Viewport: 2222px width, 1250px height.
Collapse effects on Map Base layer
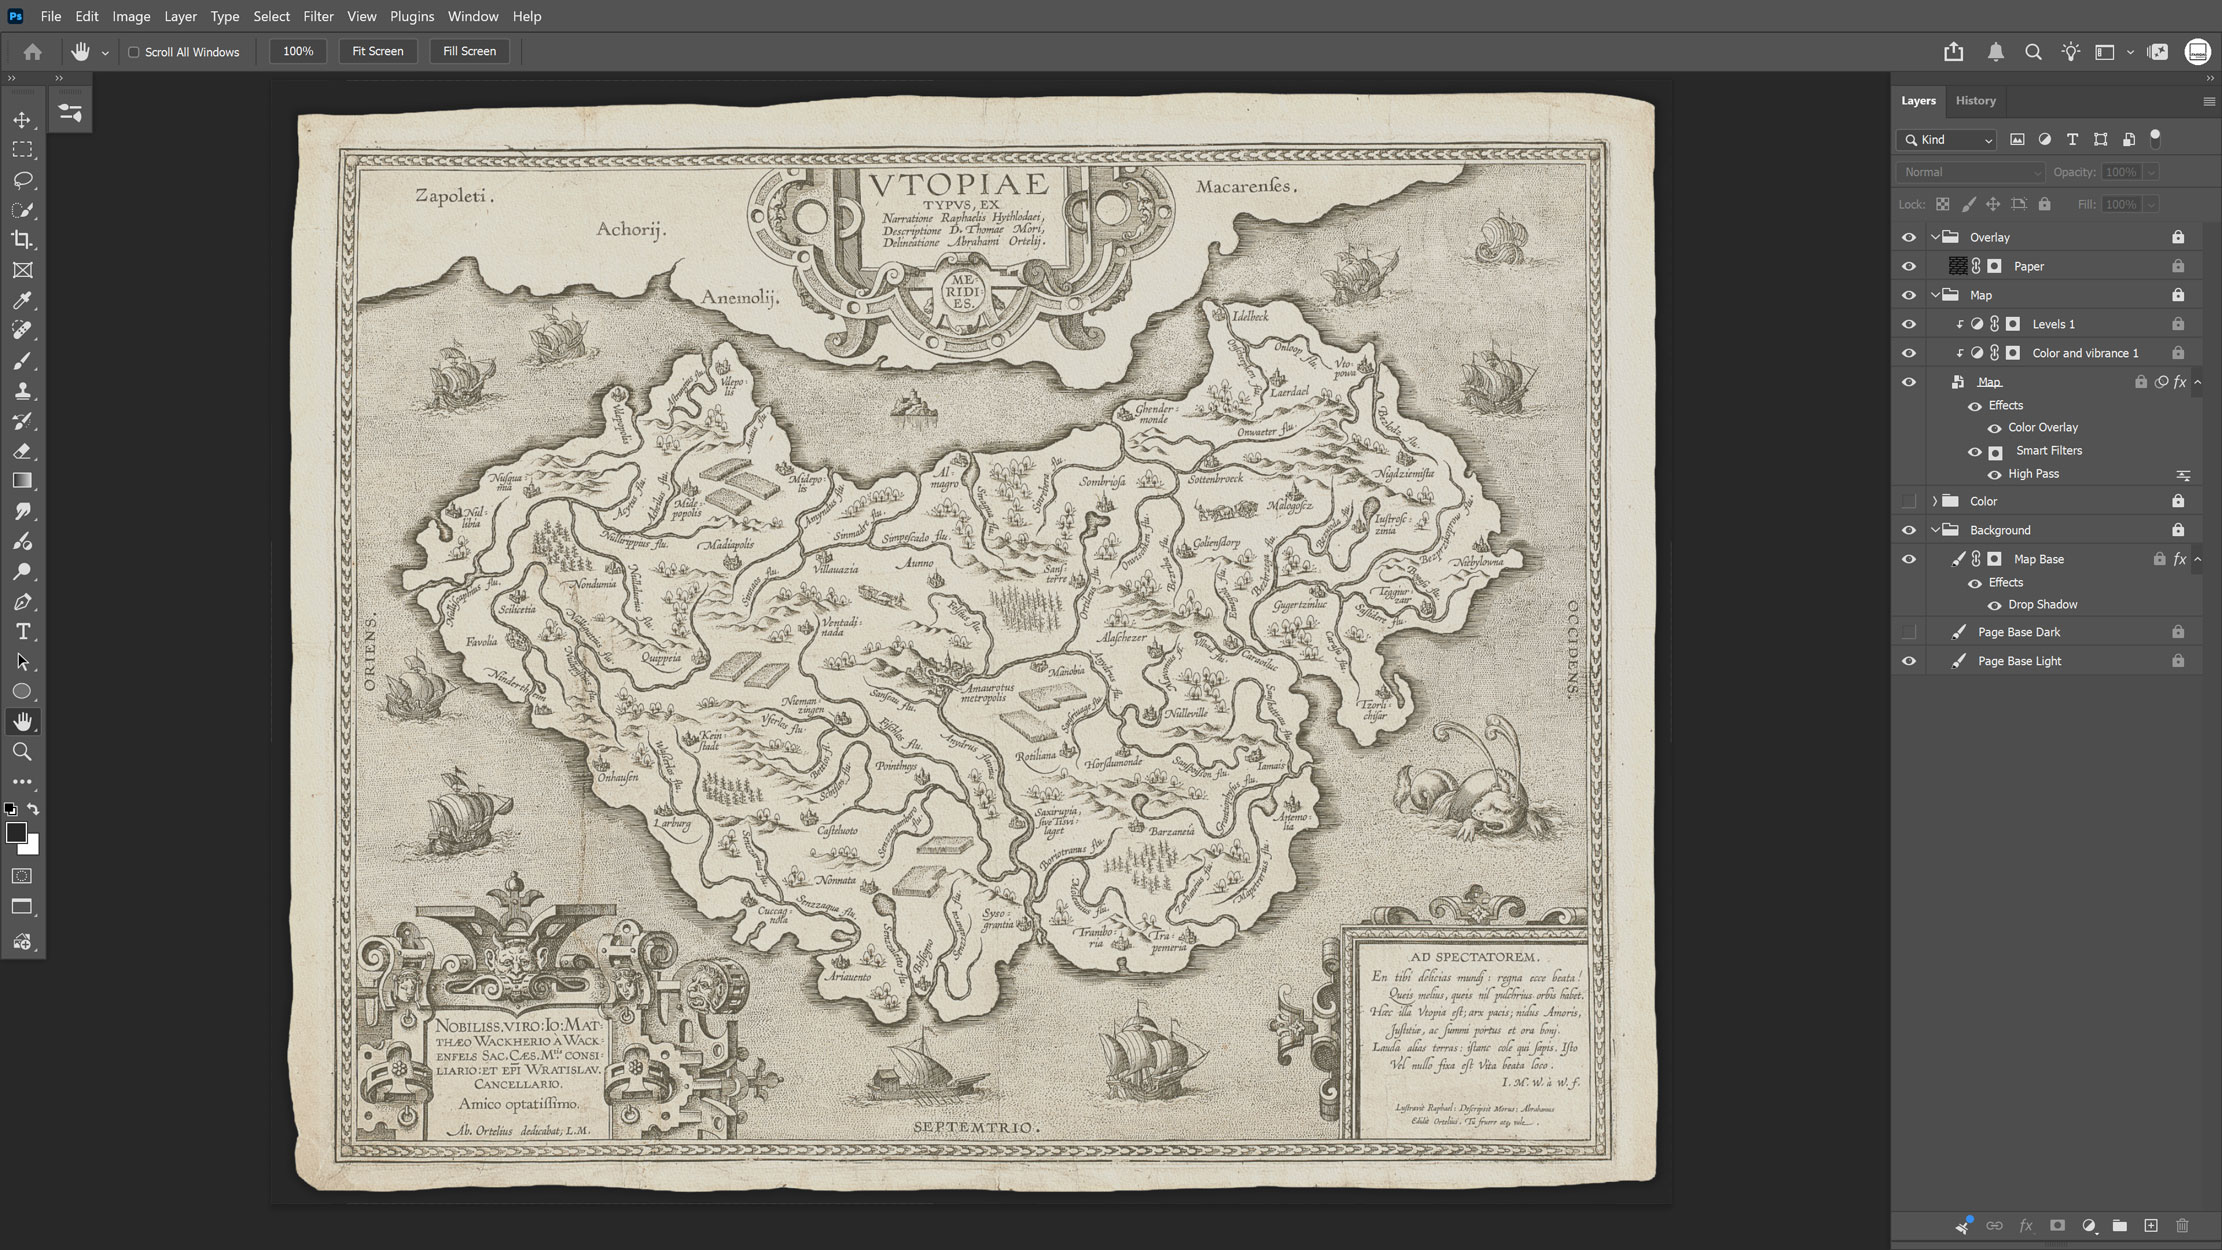point(2197,560)
